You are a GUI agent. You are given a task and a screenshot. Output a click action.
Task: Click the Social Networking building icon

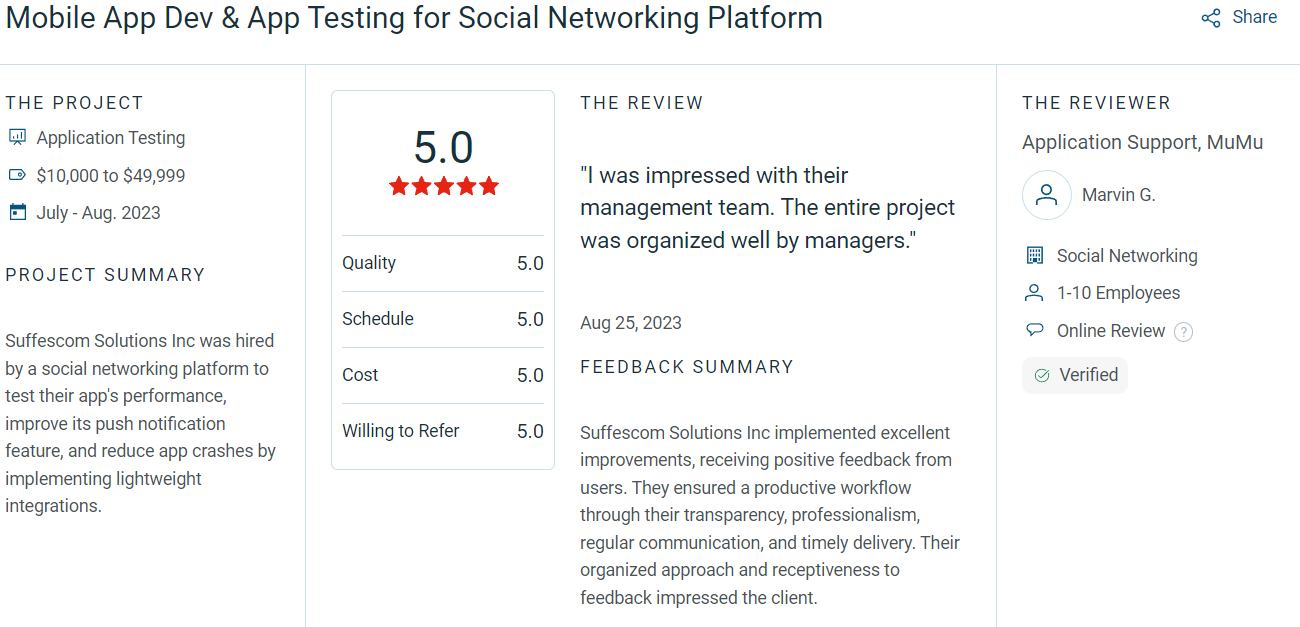coord(1035,256)
